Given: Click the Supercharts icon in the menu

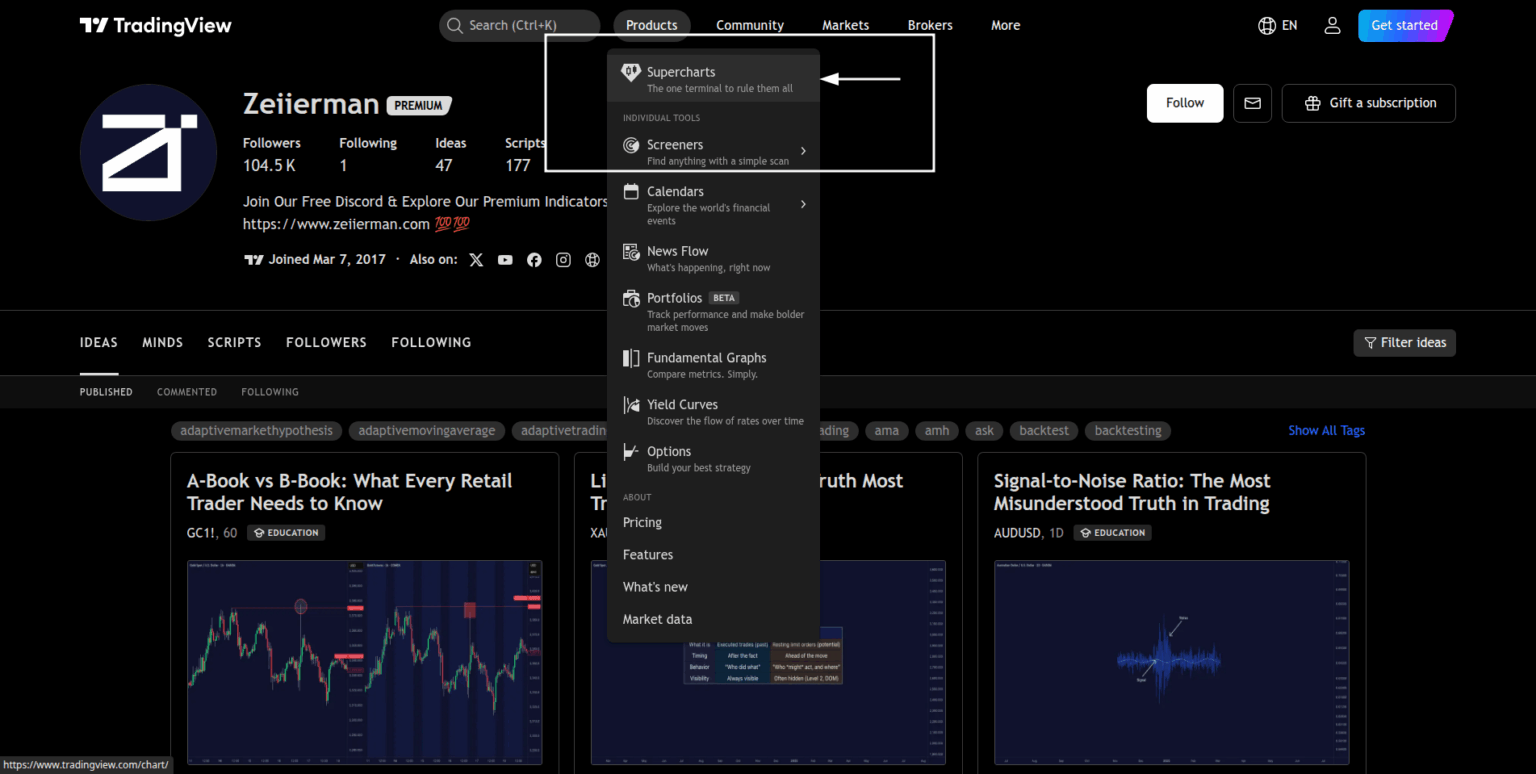Looking at the screenshot, I should 631,72.
